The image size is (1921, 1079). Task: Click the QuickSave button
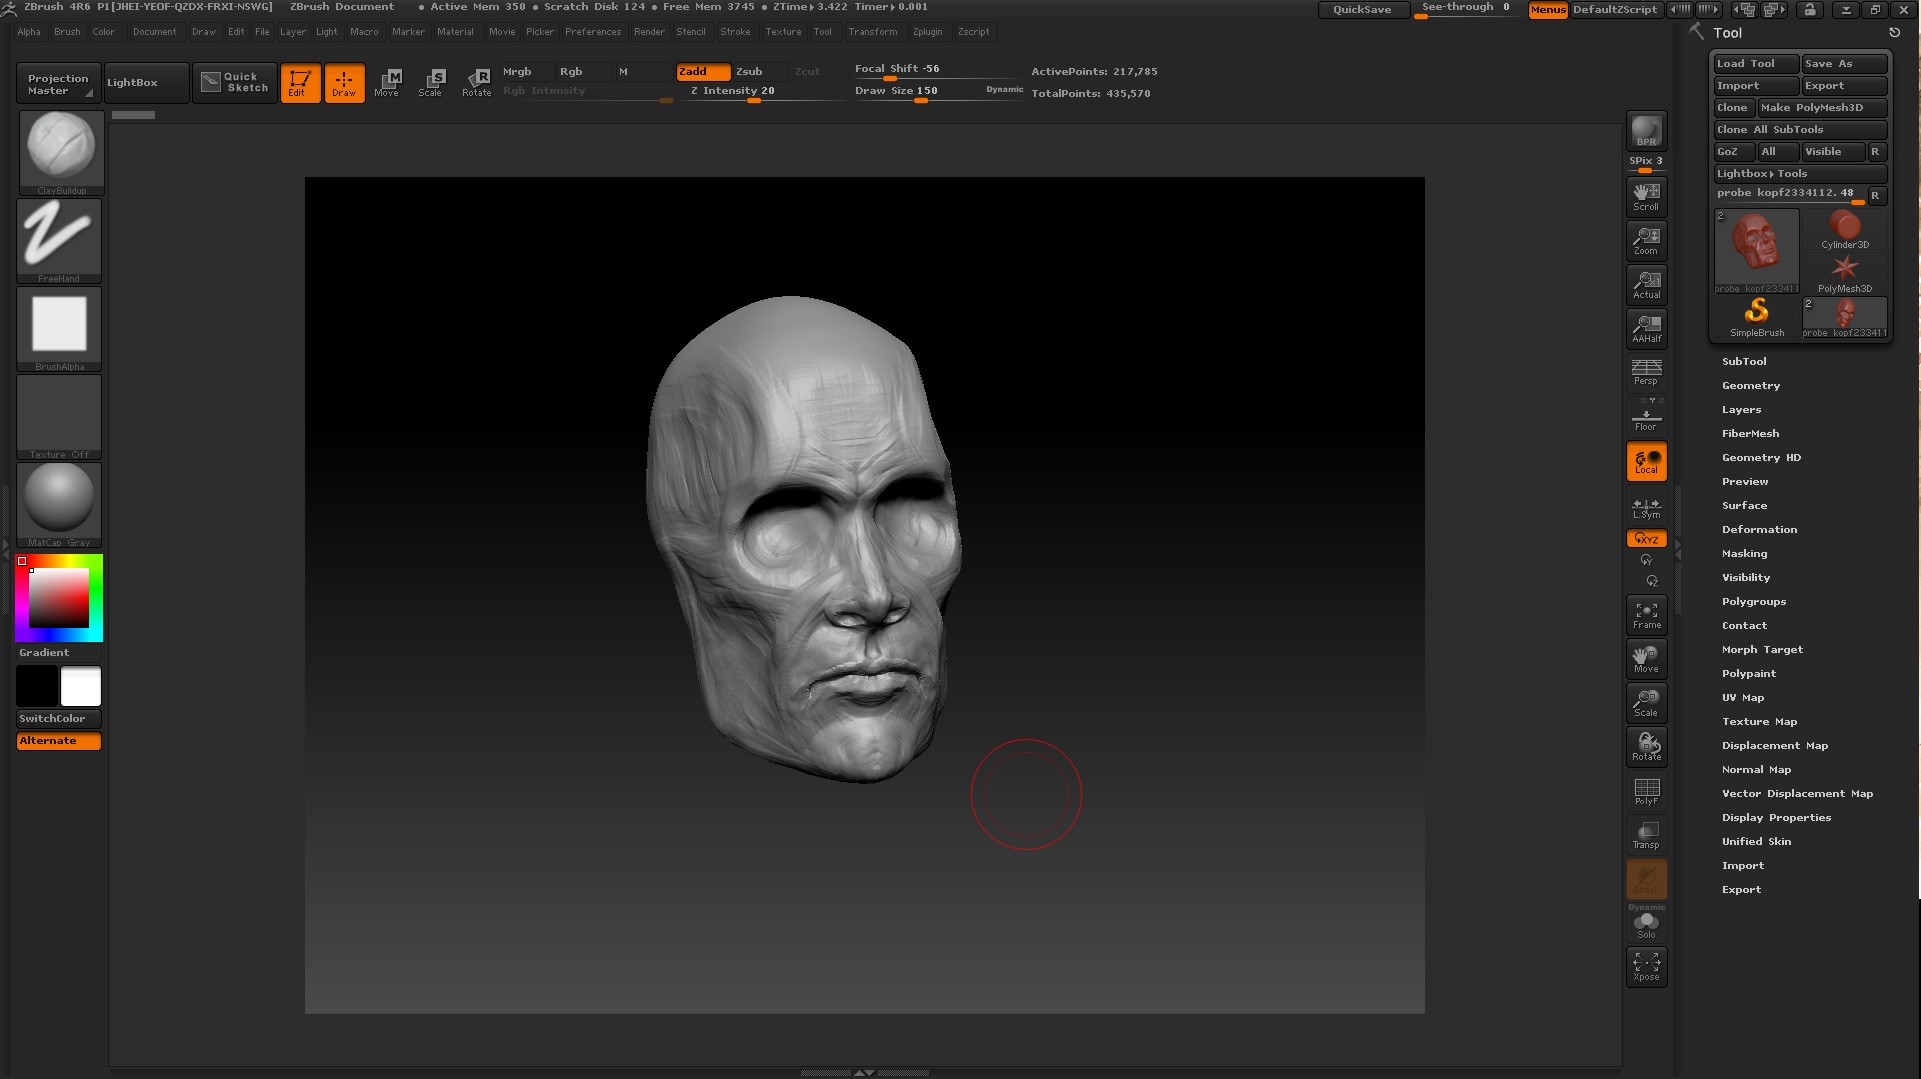click(x=1362, y=10)
